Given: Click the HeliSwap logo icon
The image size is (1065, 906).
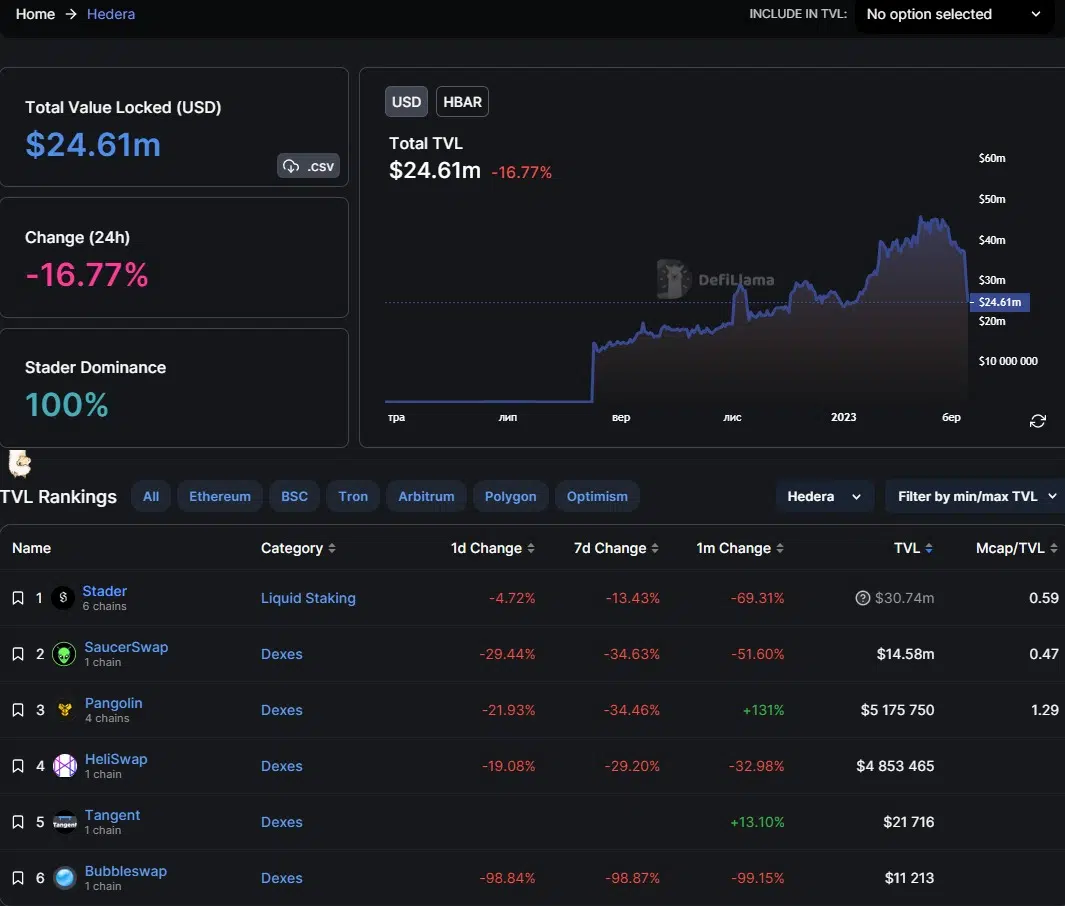Looking at the screenshot, I should (65, 766).
